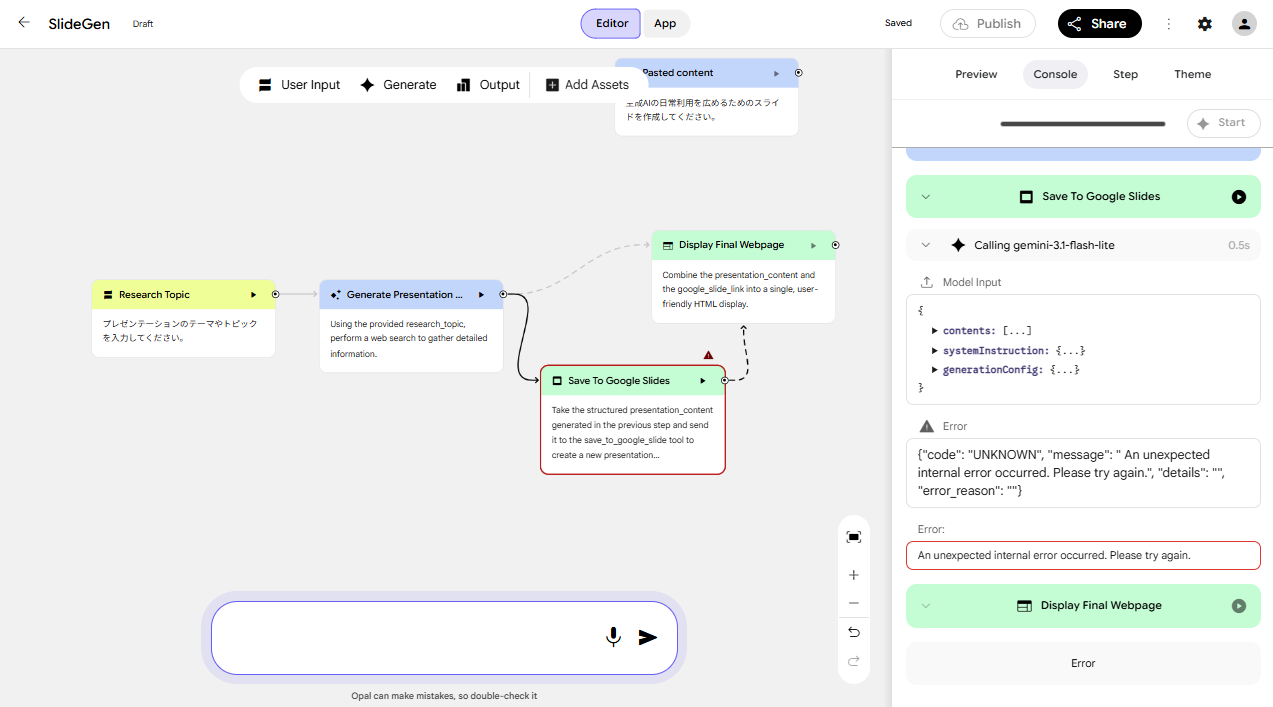
Task: Collapse the Save To Google Slides section
Action: (925, 197)
